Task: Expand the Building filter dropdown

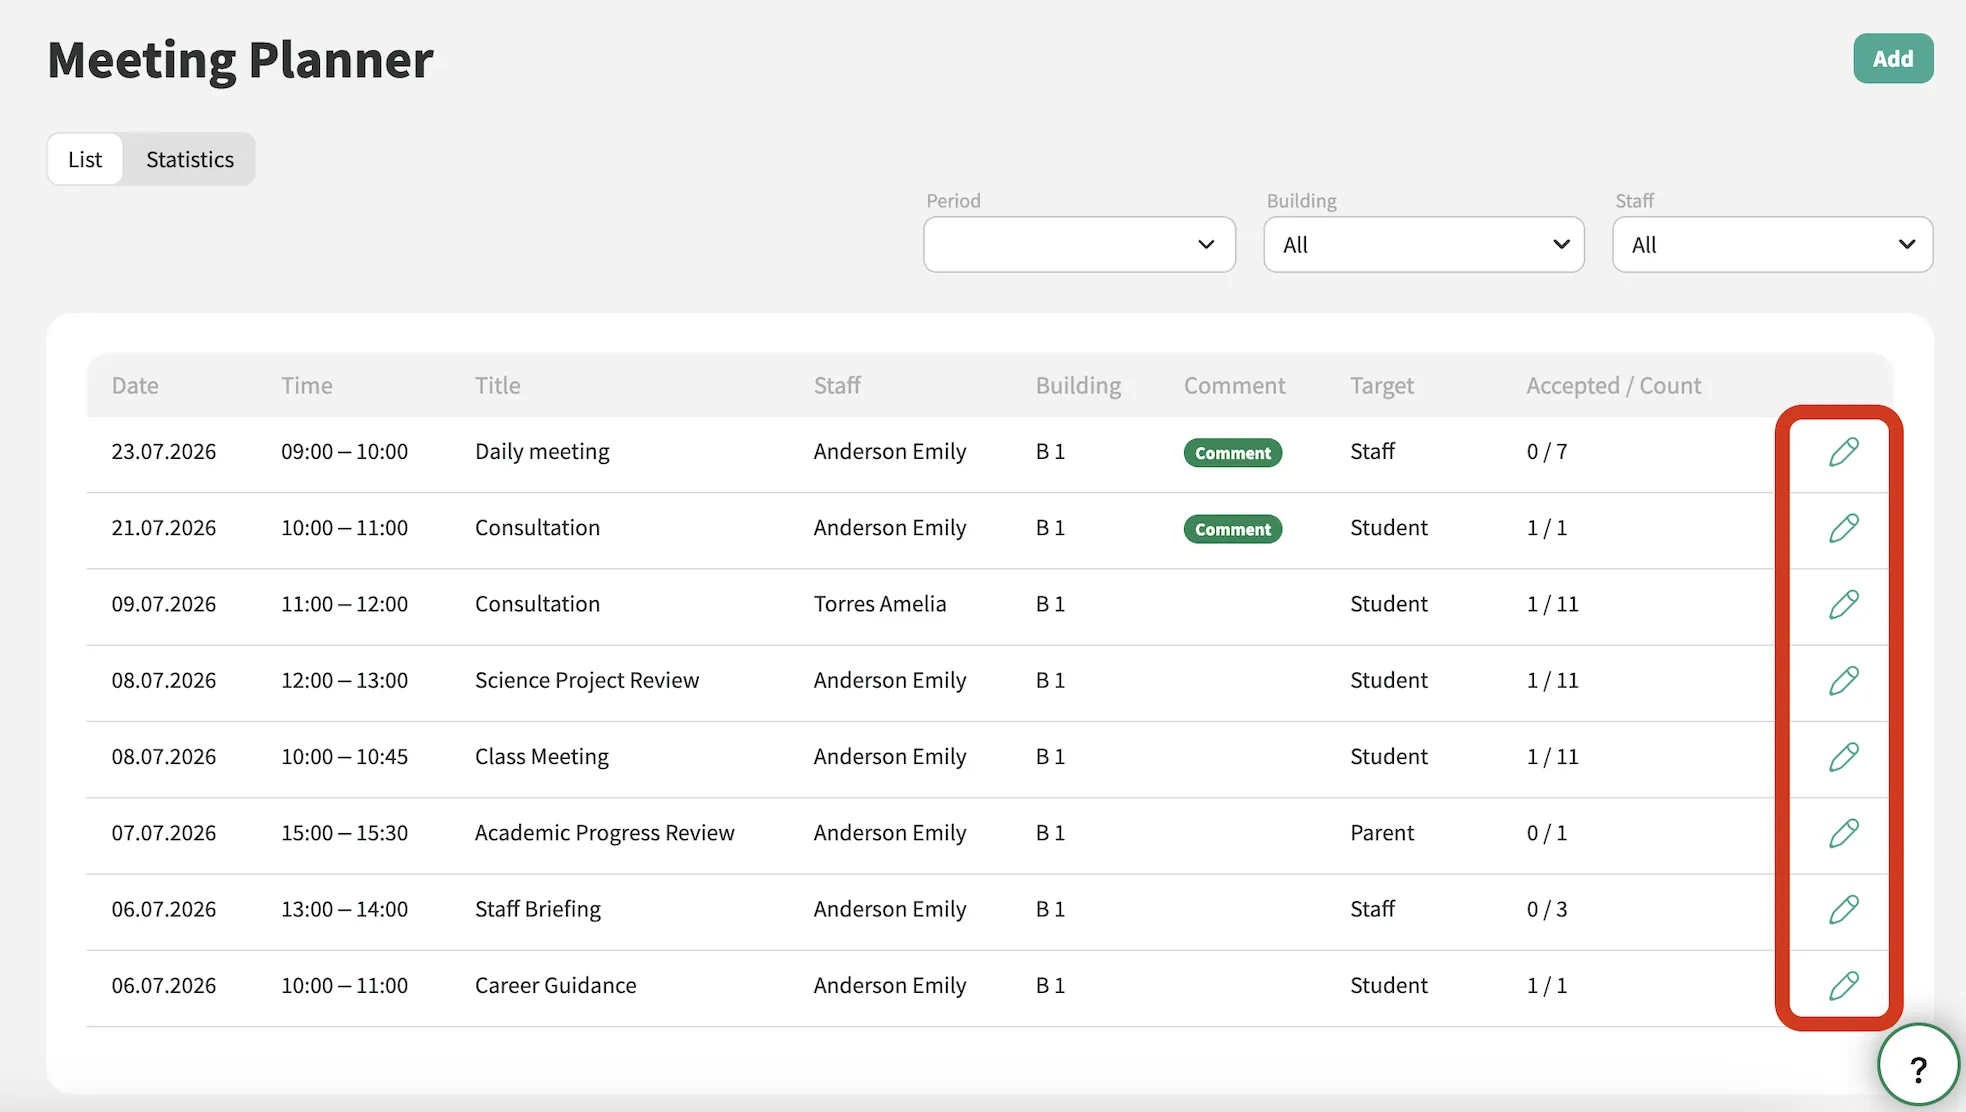Action: [1423, 244]
